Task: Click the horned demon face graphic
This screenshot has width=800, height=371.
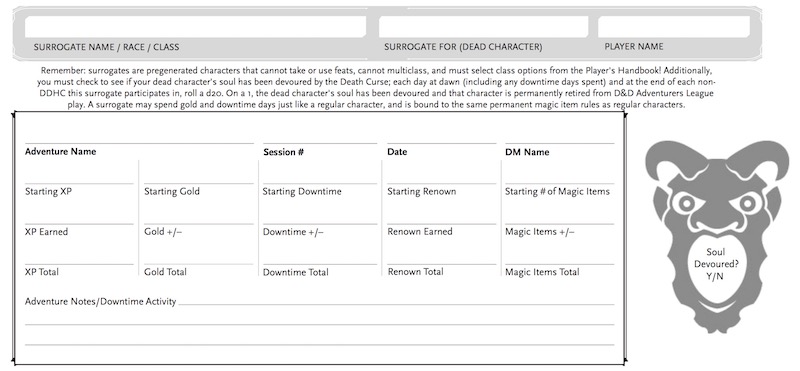Action: coord(716,236)
